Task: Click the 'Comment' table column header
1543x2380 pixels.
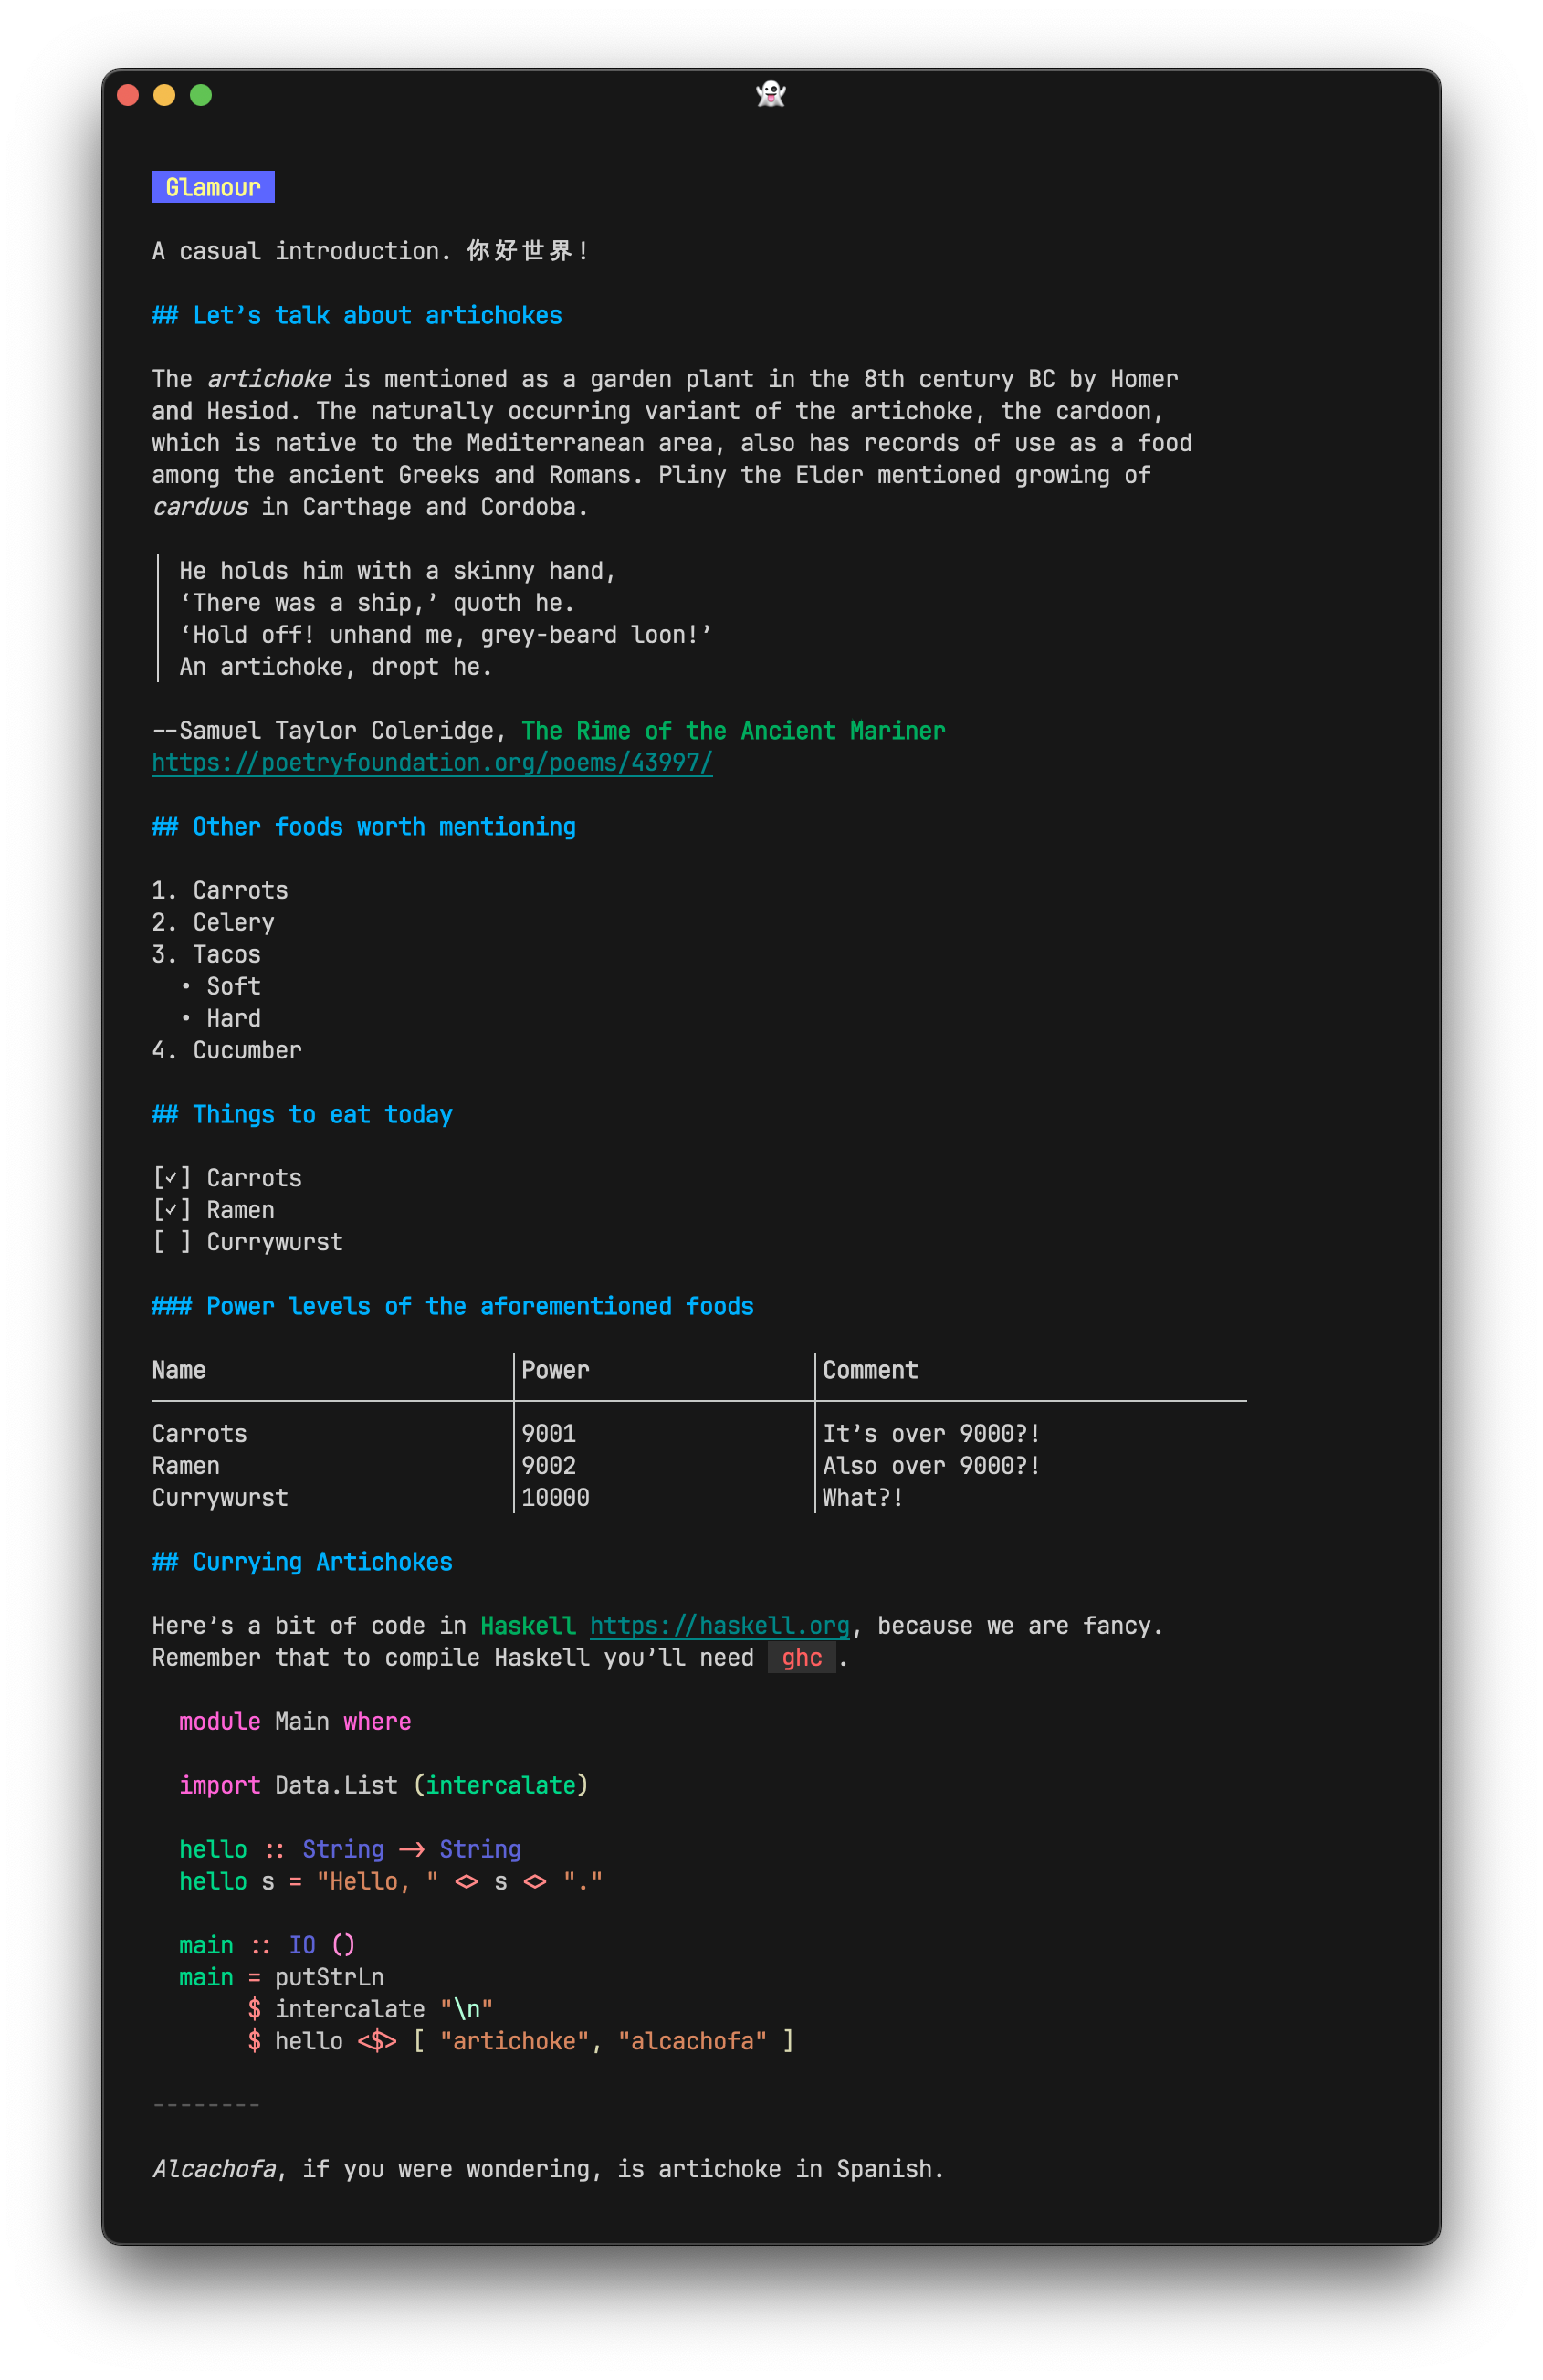Action: point(871,1370)
